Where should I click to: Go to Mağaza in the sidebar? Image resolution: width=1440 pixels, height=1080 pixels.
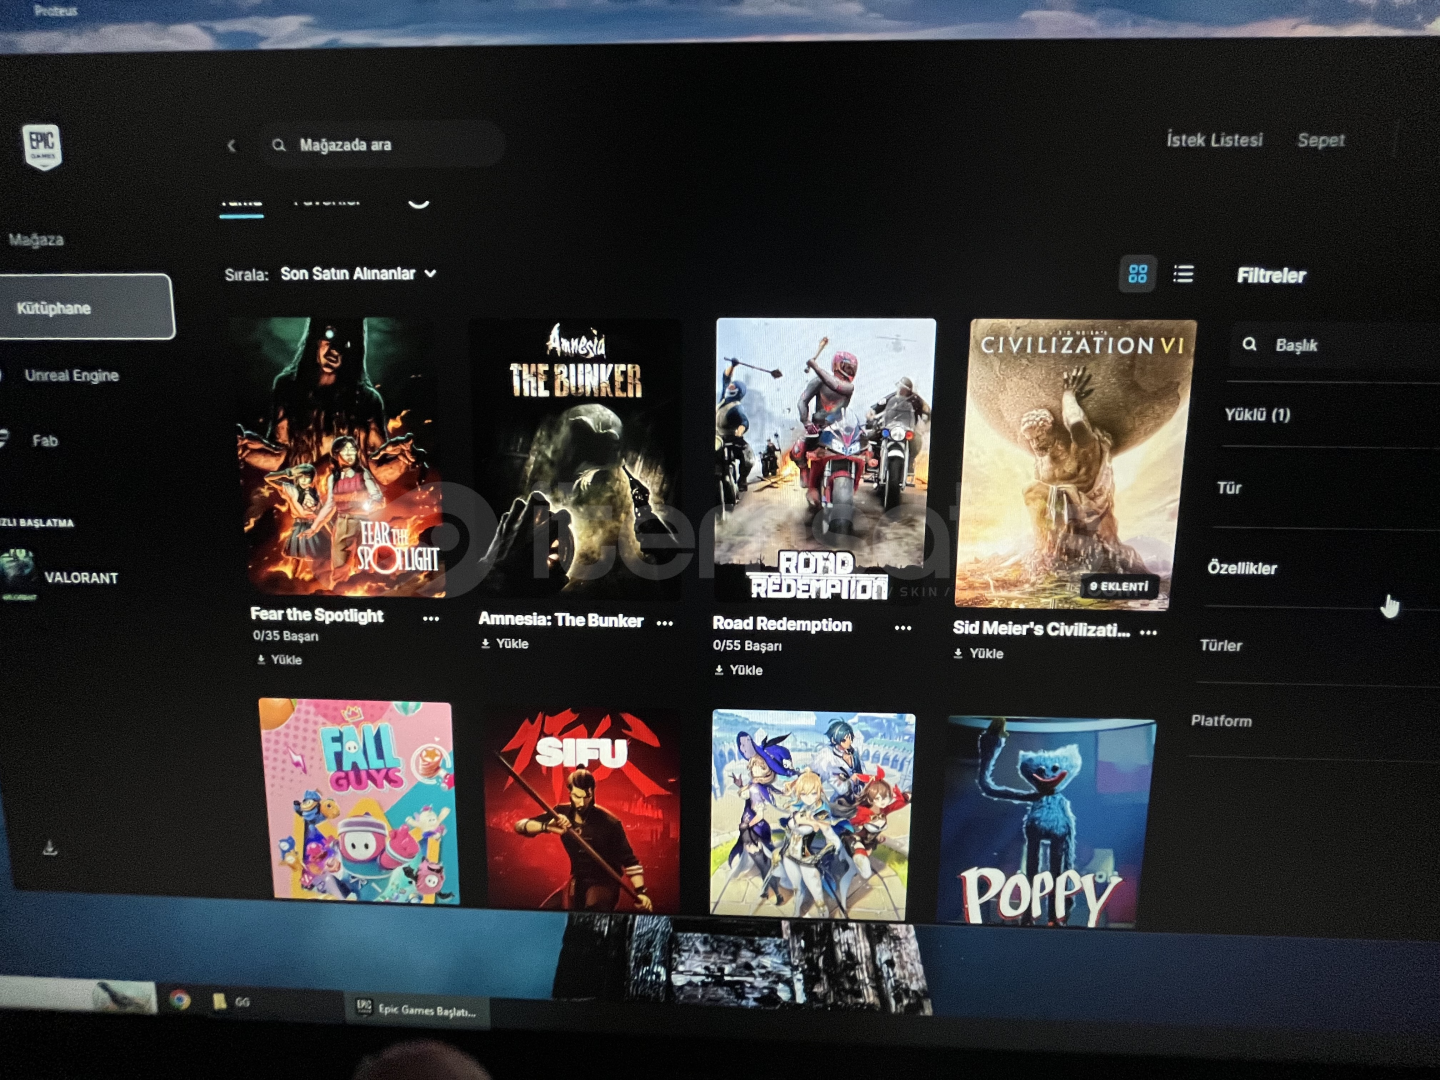tap(36, 240)
